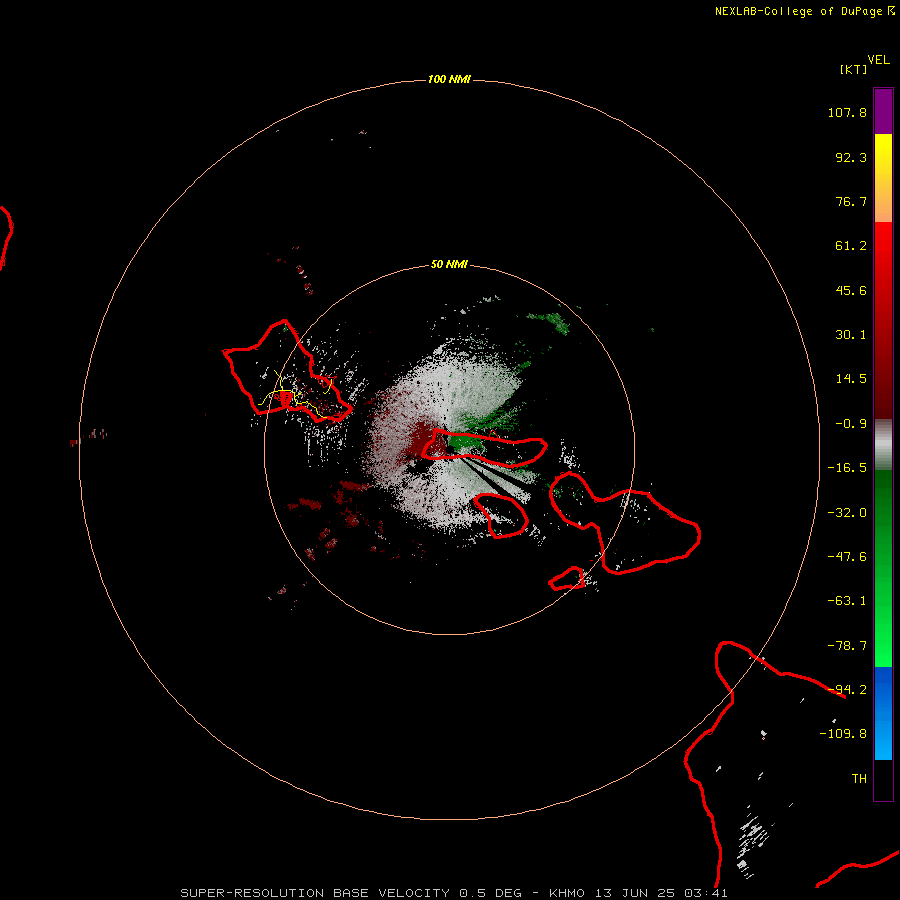Pick the dark TH segment of color bar
900x900 pixels.
click(883, 780)
